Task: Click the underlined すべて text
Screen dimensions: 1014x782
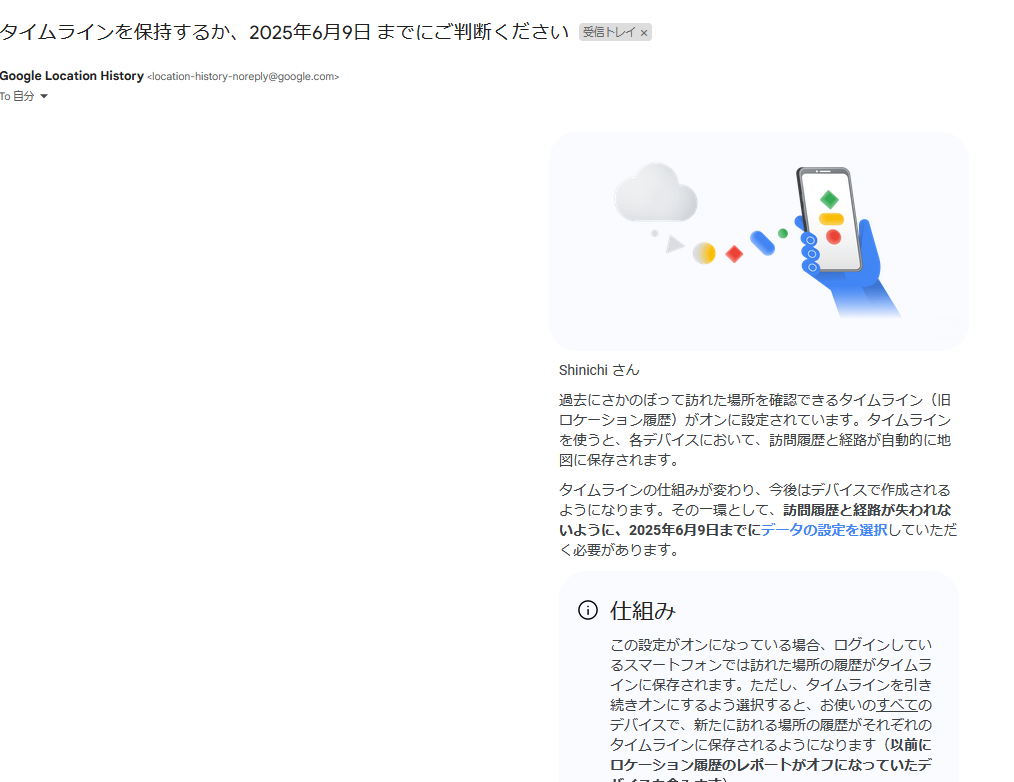Action: (x=897, y=704)
